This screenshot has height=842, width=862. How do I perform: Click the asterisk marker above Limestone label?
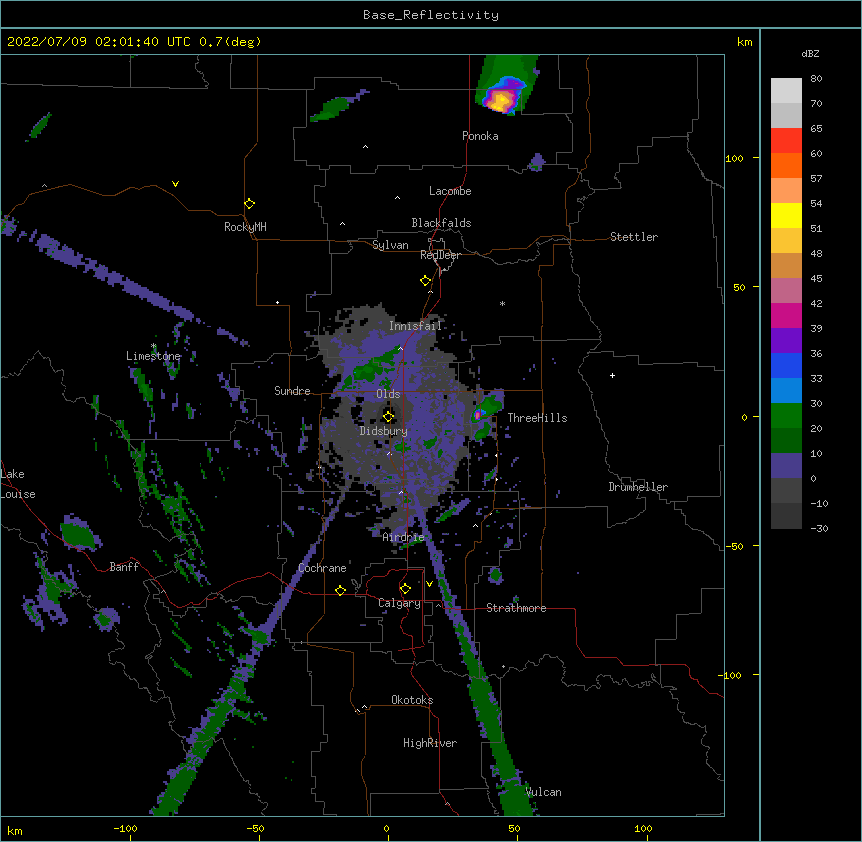(x=154, y=346)
